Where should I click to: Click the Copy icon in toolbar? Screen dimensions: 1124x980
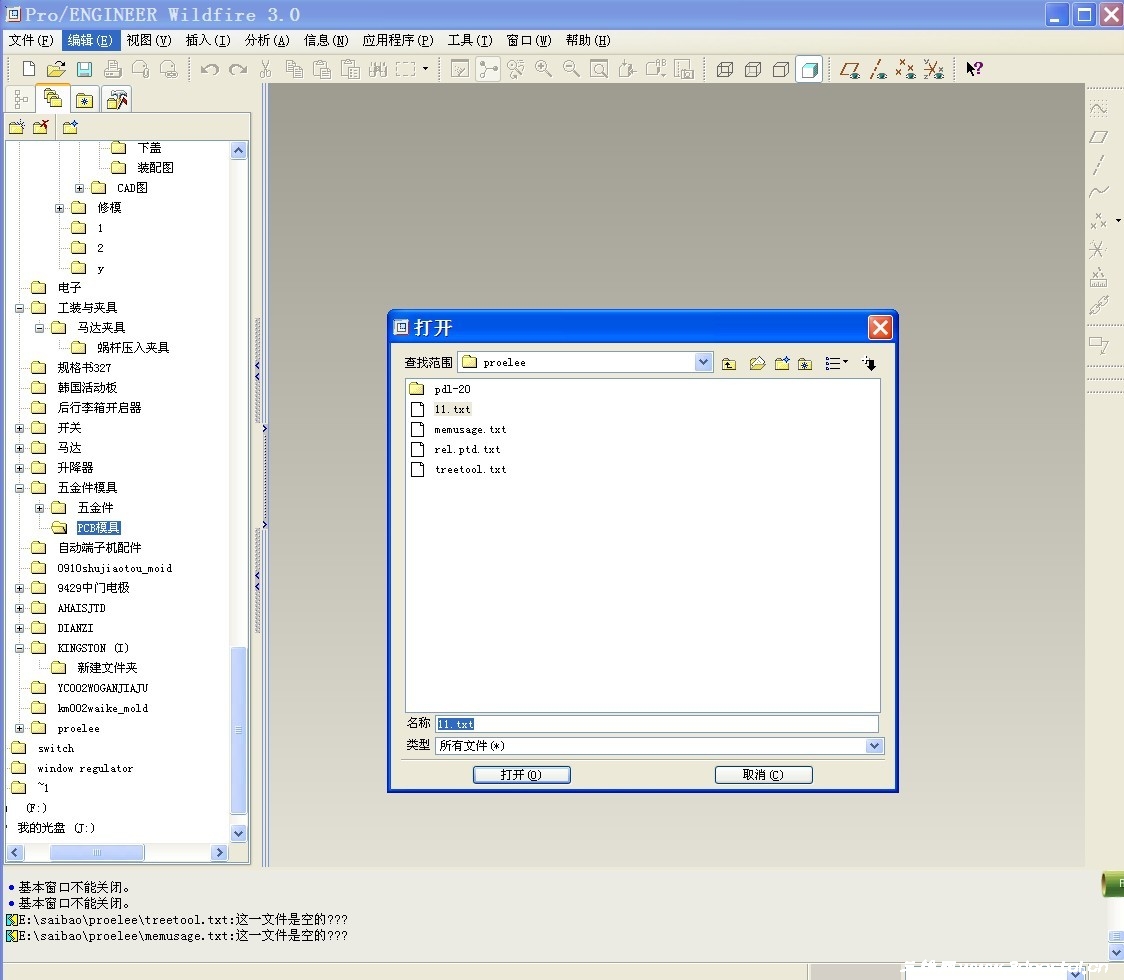294,69
